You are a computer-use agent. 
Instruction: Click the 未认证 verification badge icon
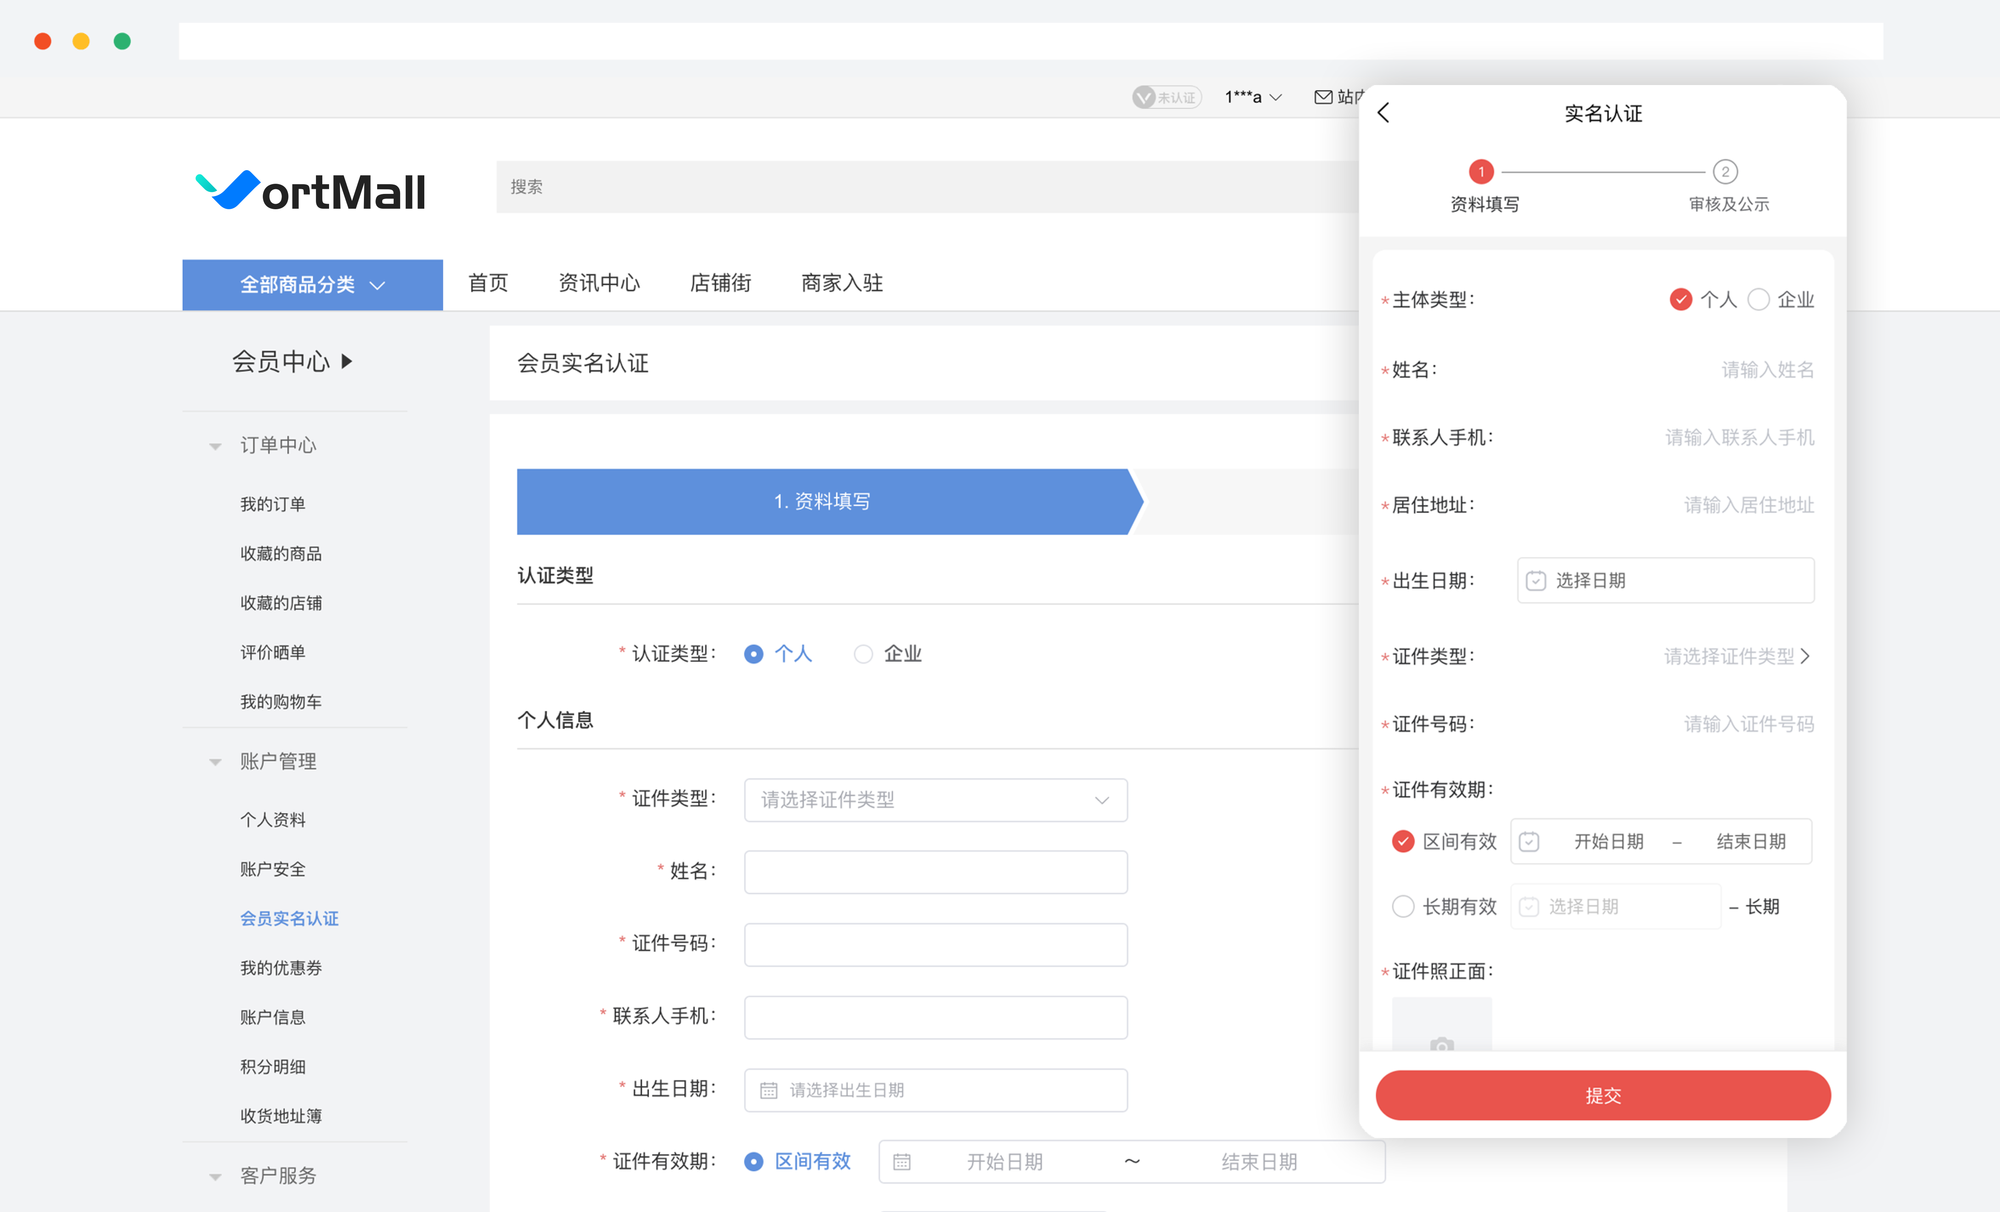[1144, 97]
